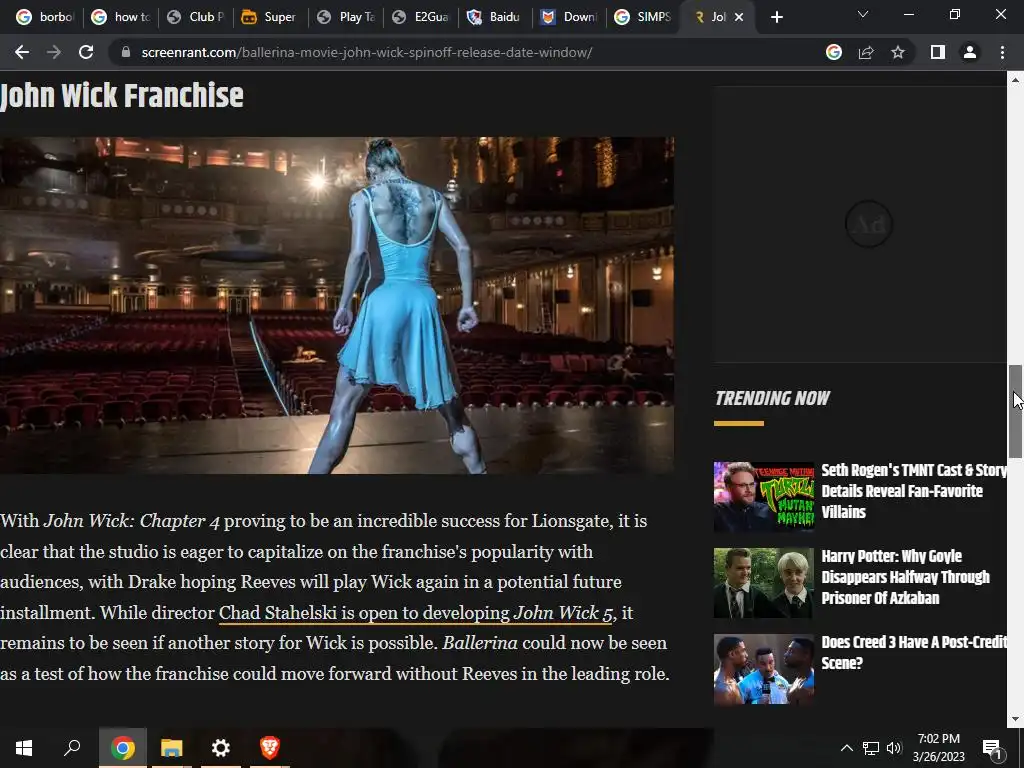Screen dimensions: 1024x768
Task: Switch to the Baidu tab
Action: click(x=496, y=17)
